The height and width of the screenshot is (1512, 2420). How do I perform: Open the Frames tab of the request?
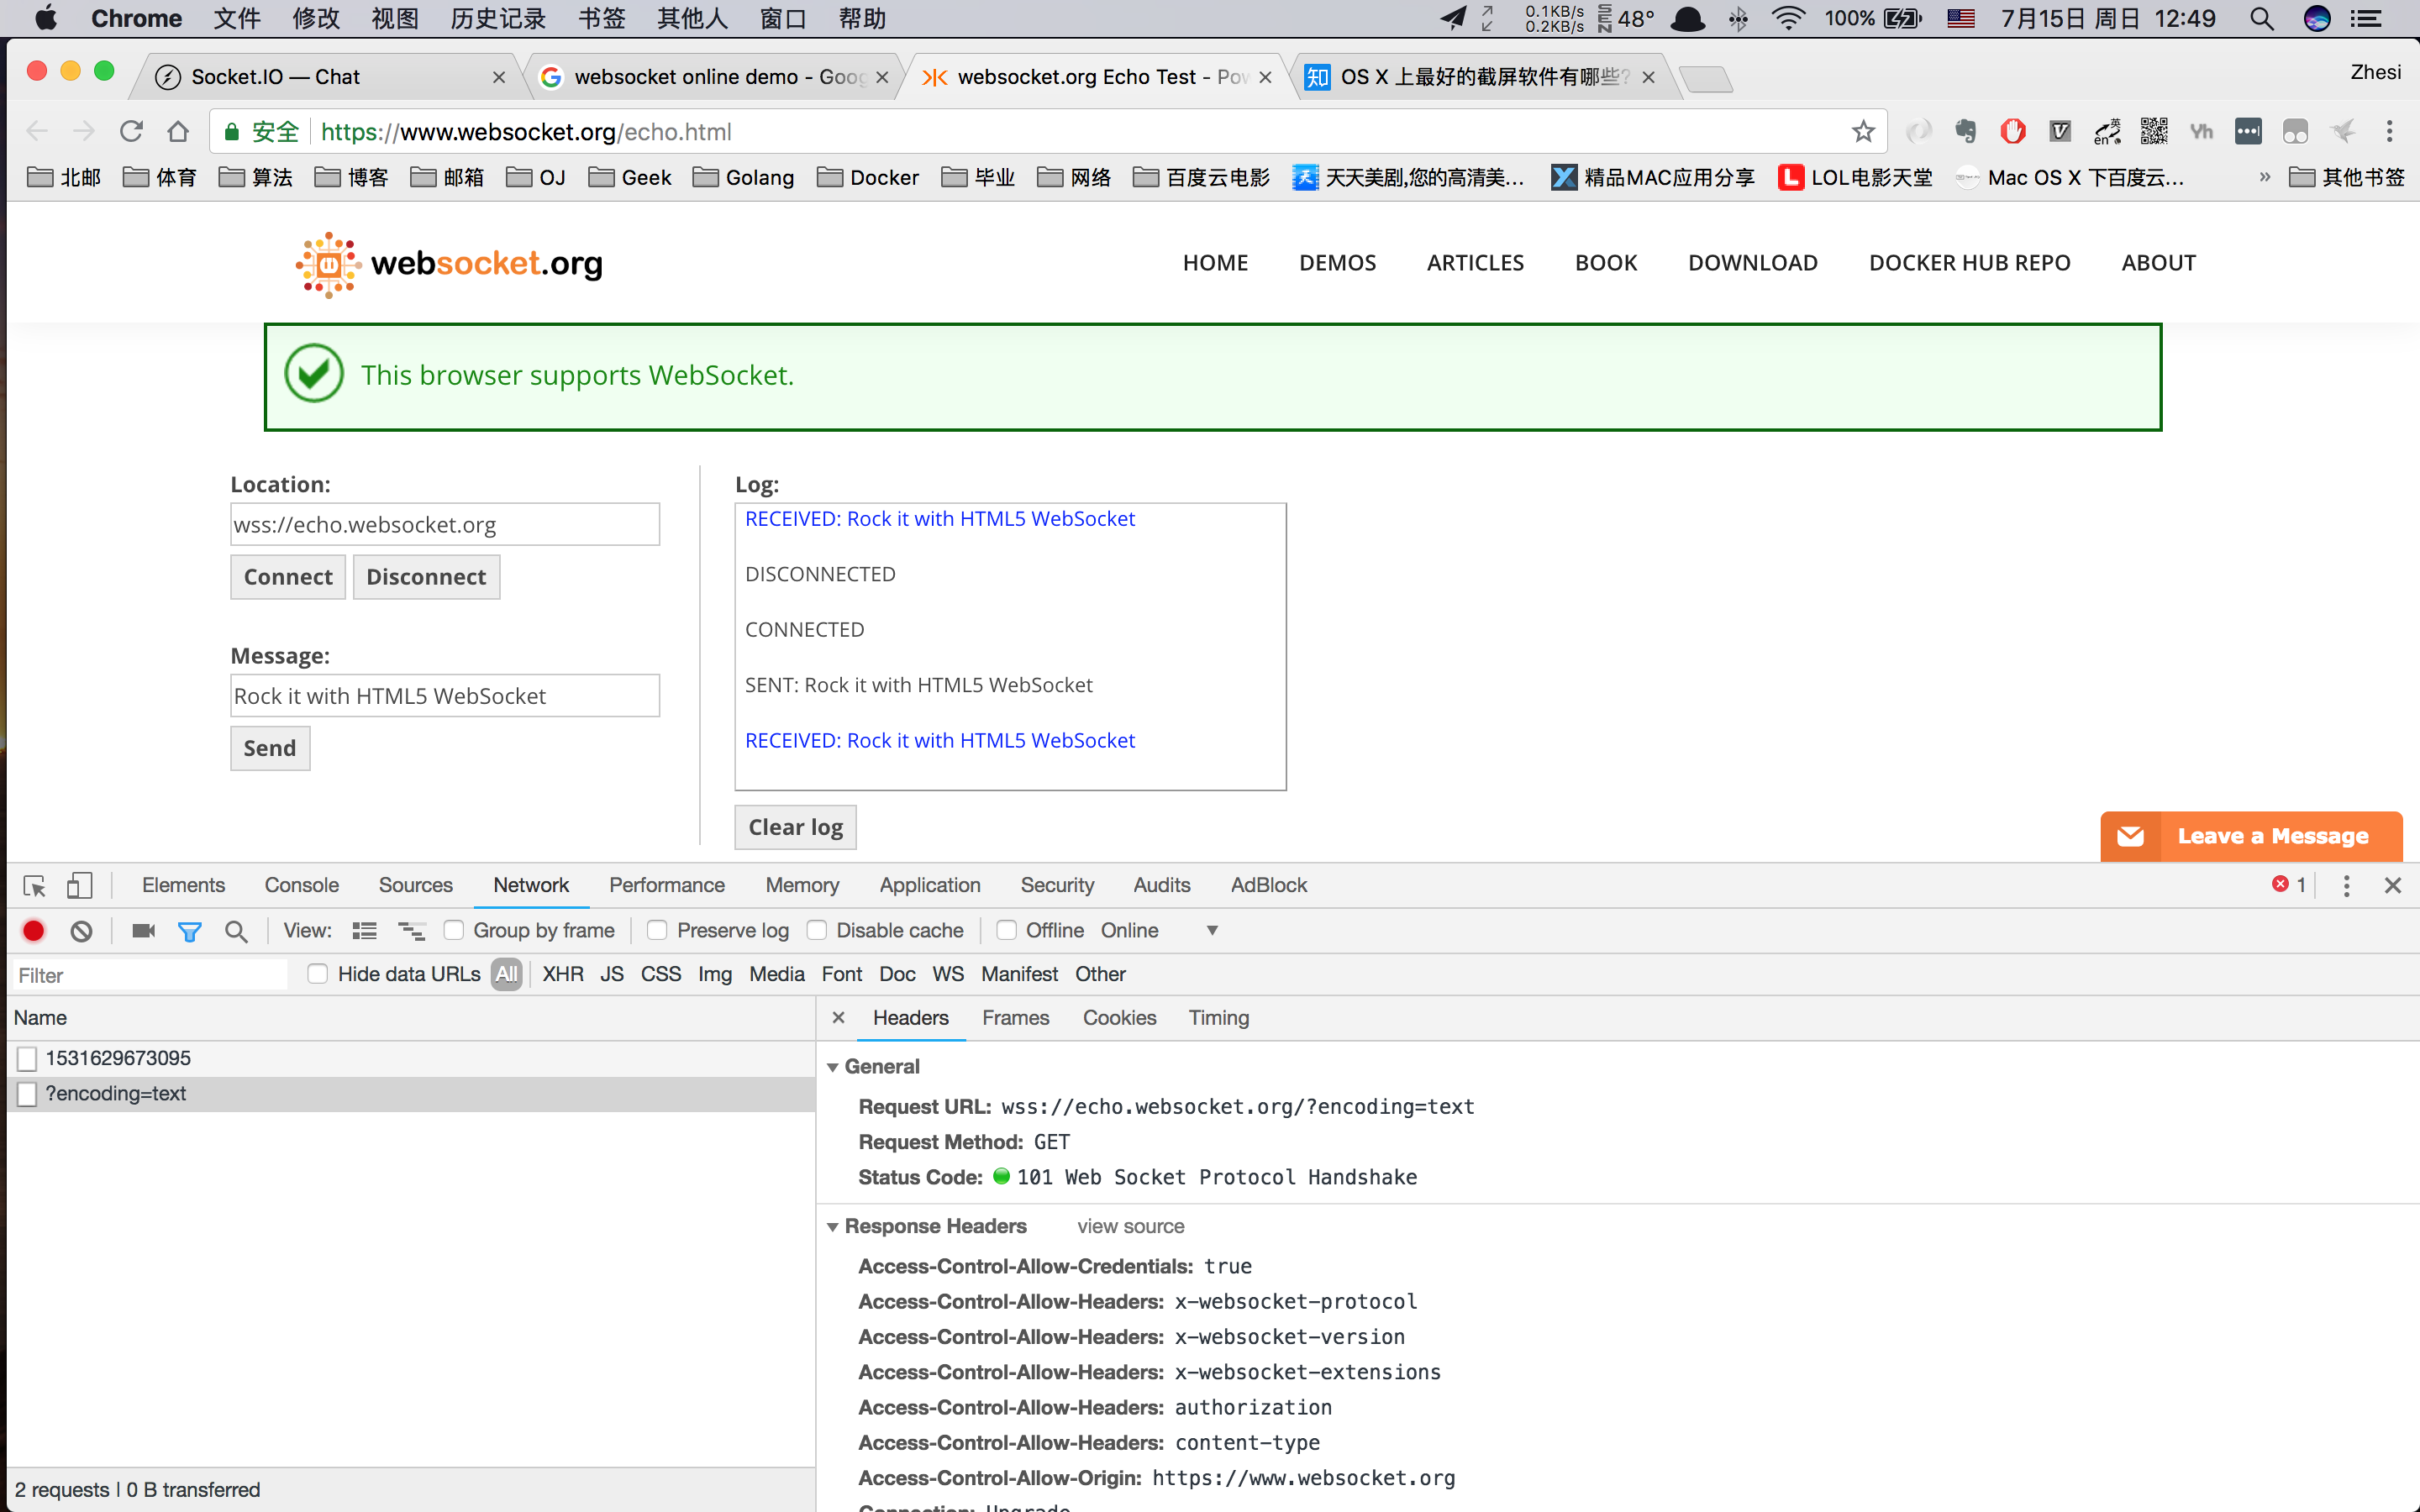click(x=1015, y=1018)
